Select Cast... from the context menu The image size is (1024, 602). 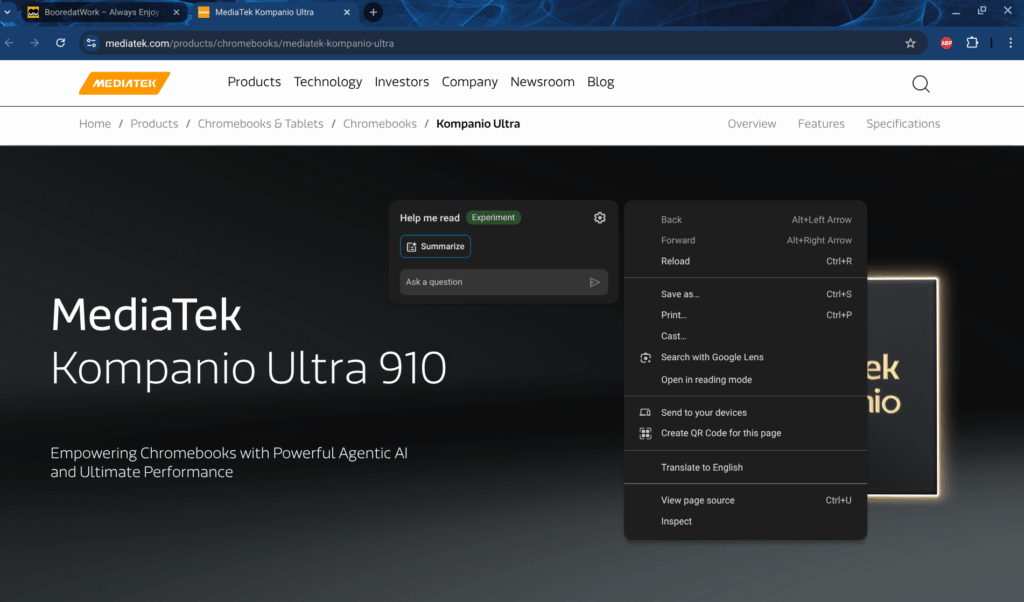pos(745,336)
